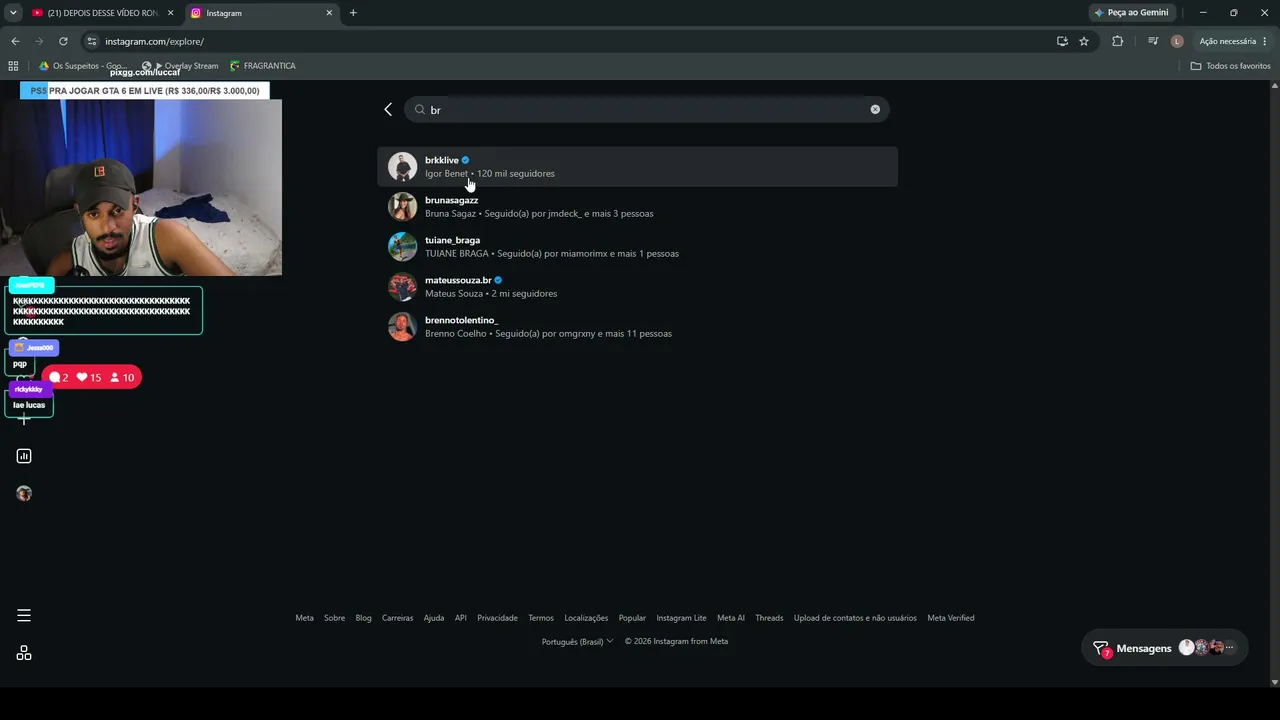Expand the tab search dropdown arrow
This screenshot has width=1280, height=720.
tap(13, 13)
